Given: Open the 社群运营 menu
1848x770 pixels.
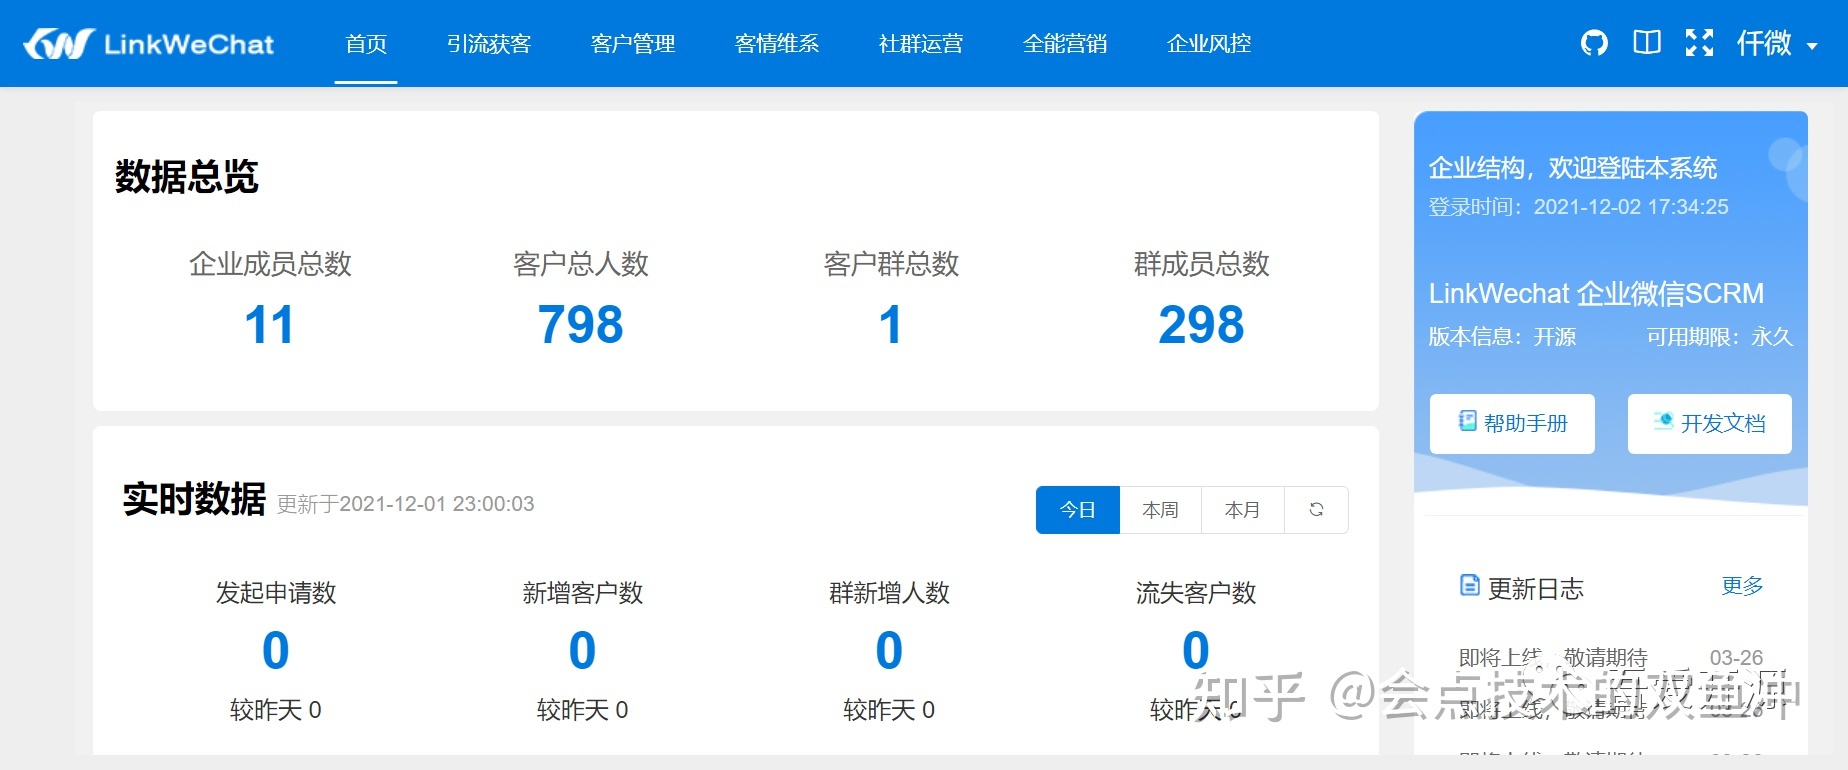Looking at the screenshot, I should pos(921,44).
